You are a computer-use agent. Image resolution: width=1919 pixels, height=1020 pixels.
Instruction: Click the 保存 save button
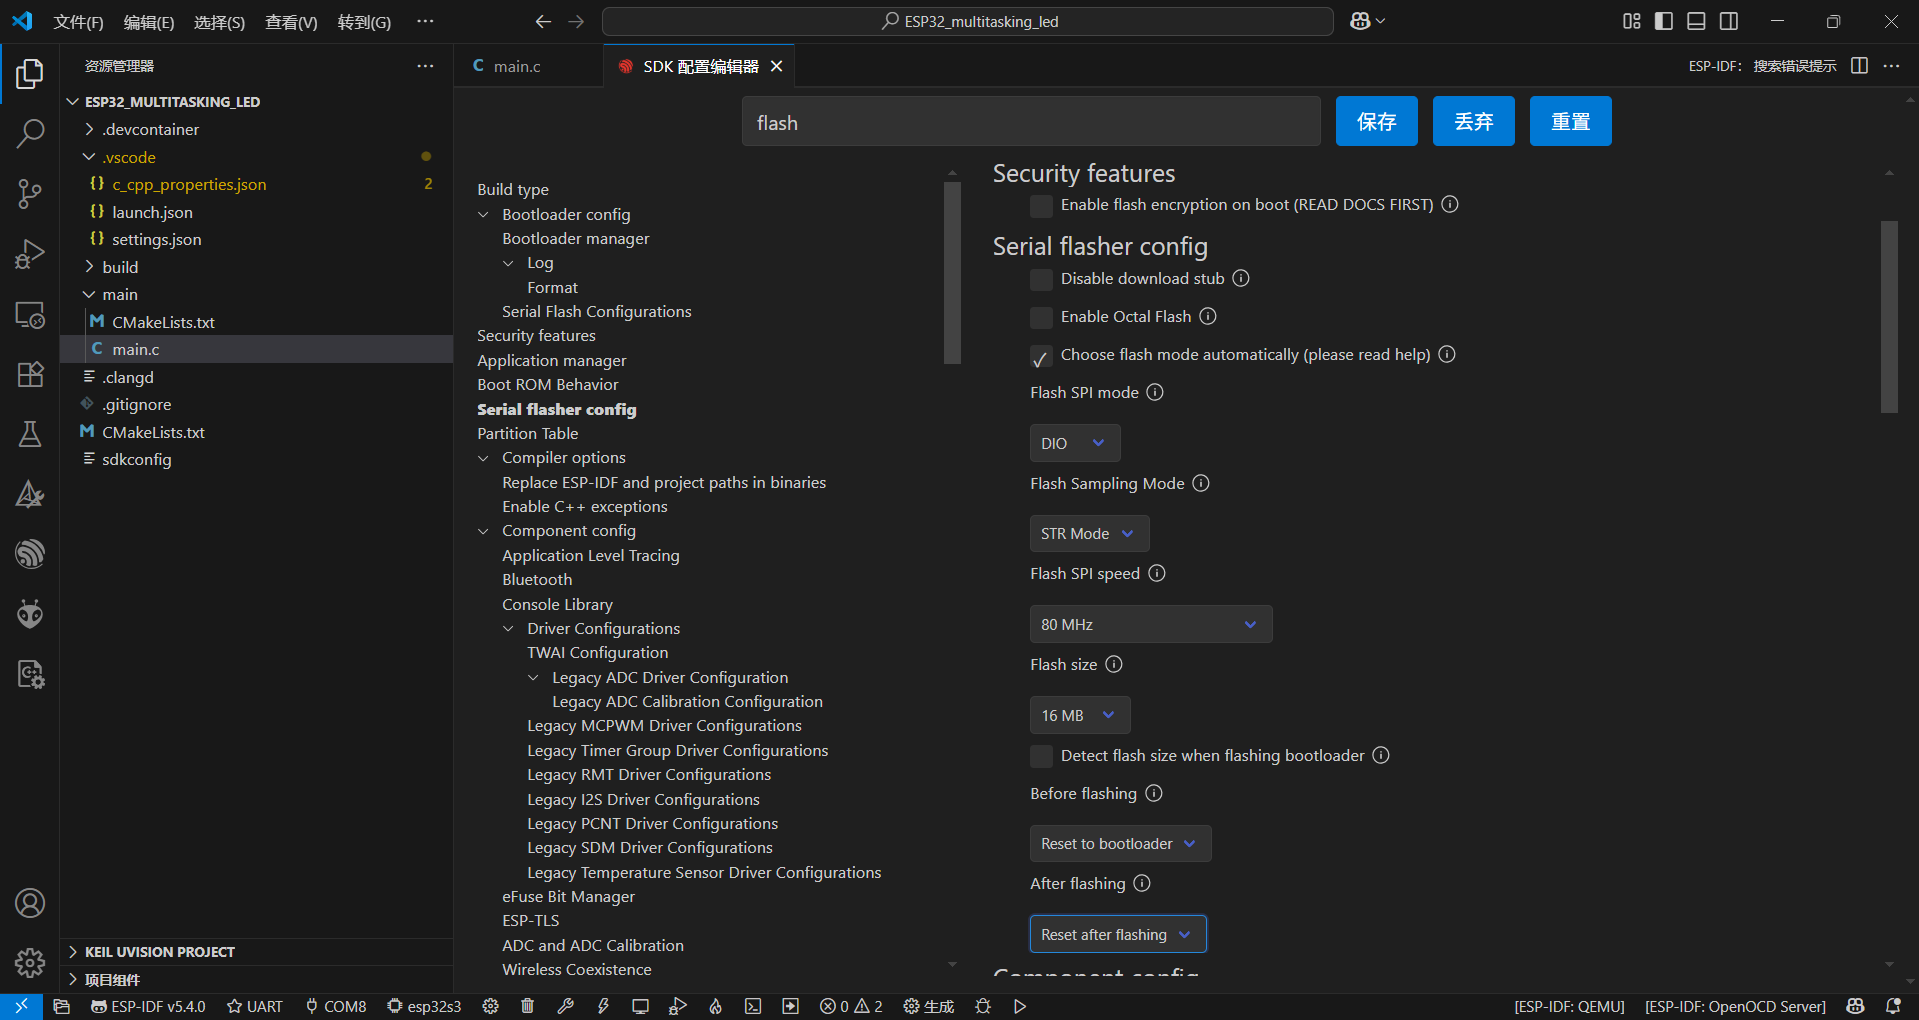[x=1377, y=122]
